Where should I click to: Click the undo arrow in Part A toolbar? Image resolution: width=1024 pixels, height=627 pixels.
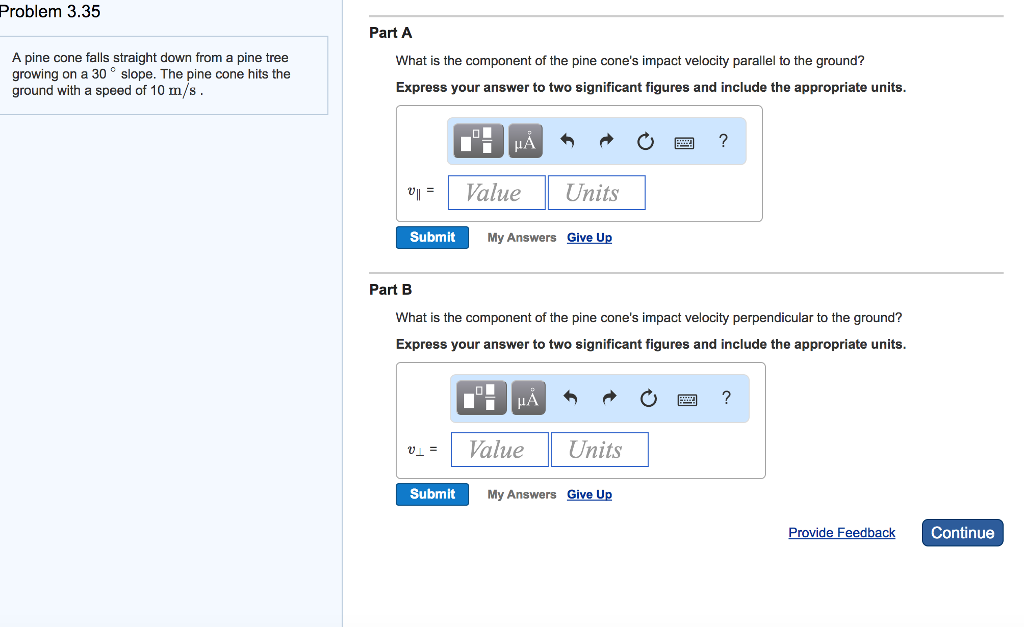(567, 142)
